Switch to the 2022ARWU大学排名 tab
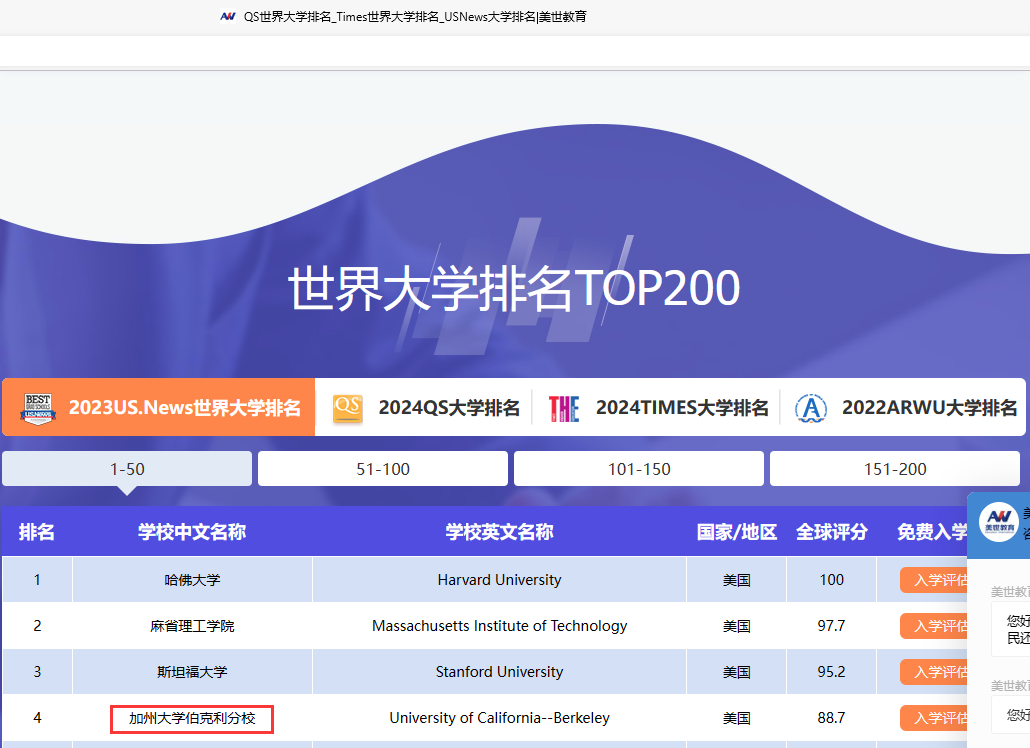Image resolution: width=1030 pixels, height=748 pixels. point(903,407)
